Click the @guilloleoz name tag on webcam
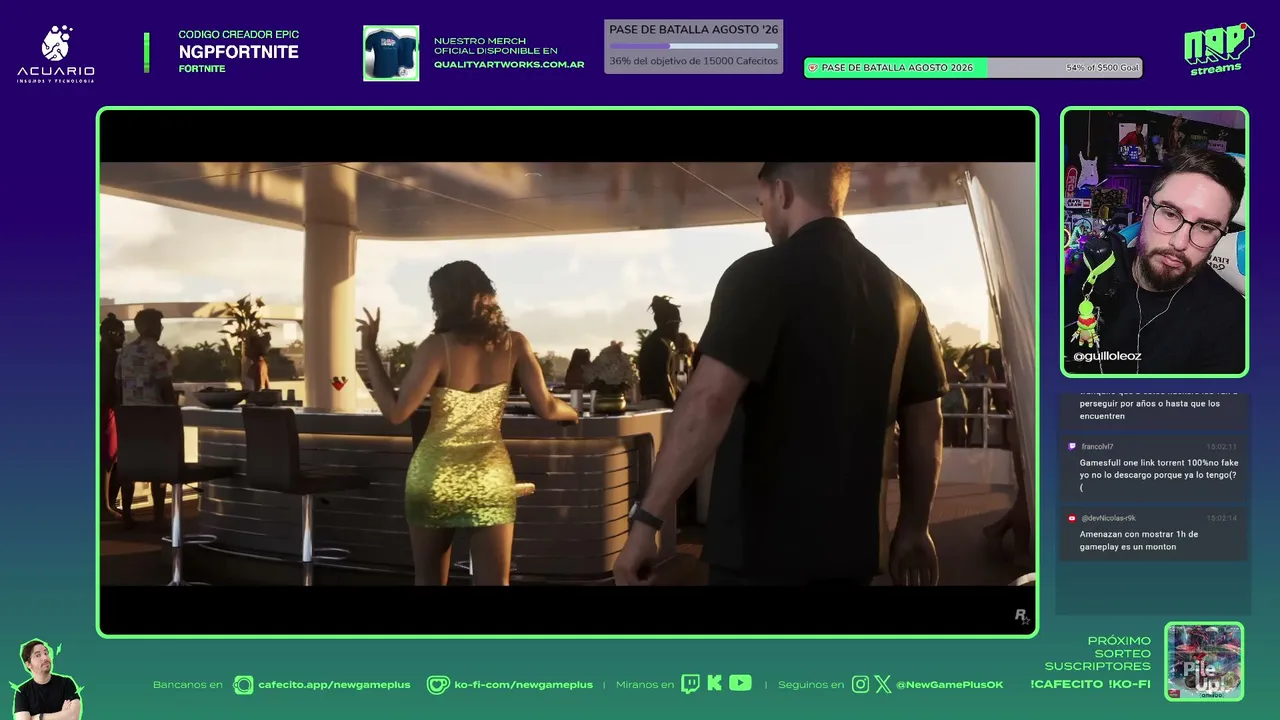Image resolution: width=1280 pixels, height=720 pixels. coord(1107,356)
